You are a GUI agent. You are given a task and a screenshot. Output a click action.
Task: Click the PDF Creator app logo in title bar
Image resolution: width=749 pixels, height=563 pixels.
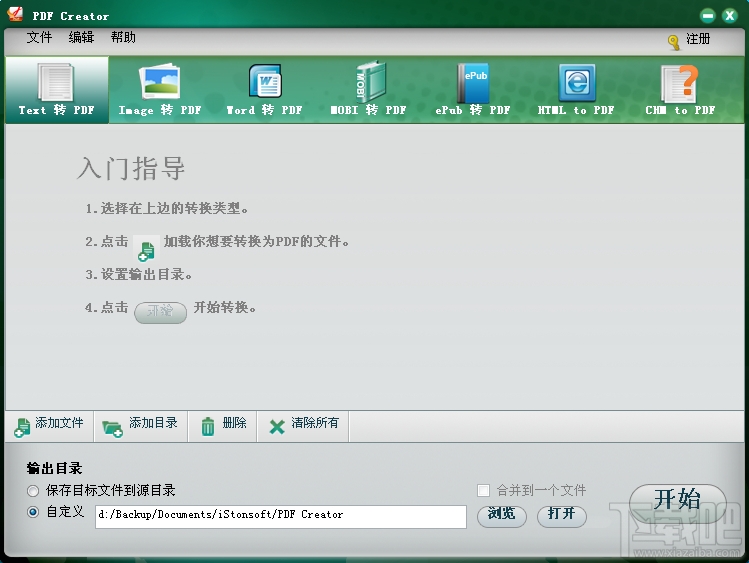coord(15,13)
